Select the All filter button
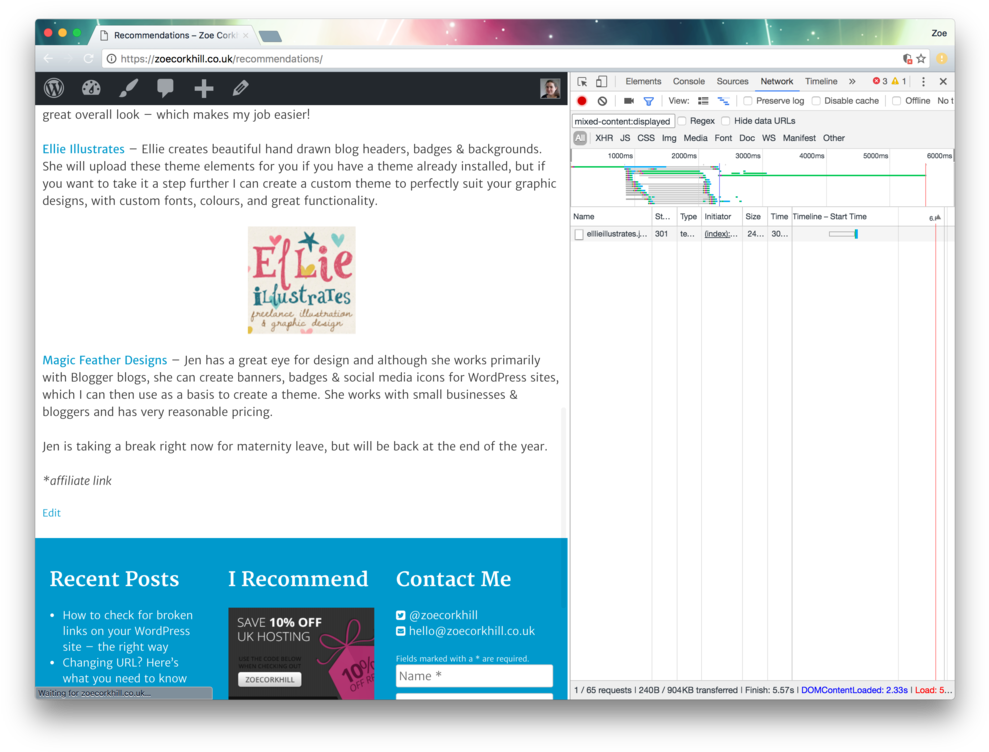 [x=580, y=138]
